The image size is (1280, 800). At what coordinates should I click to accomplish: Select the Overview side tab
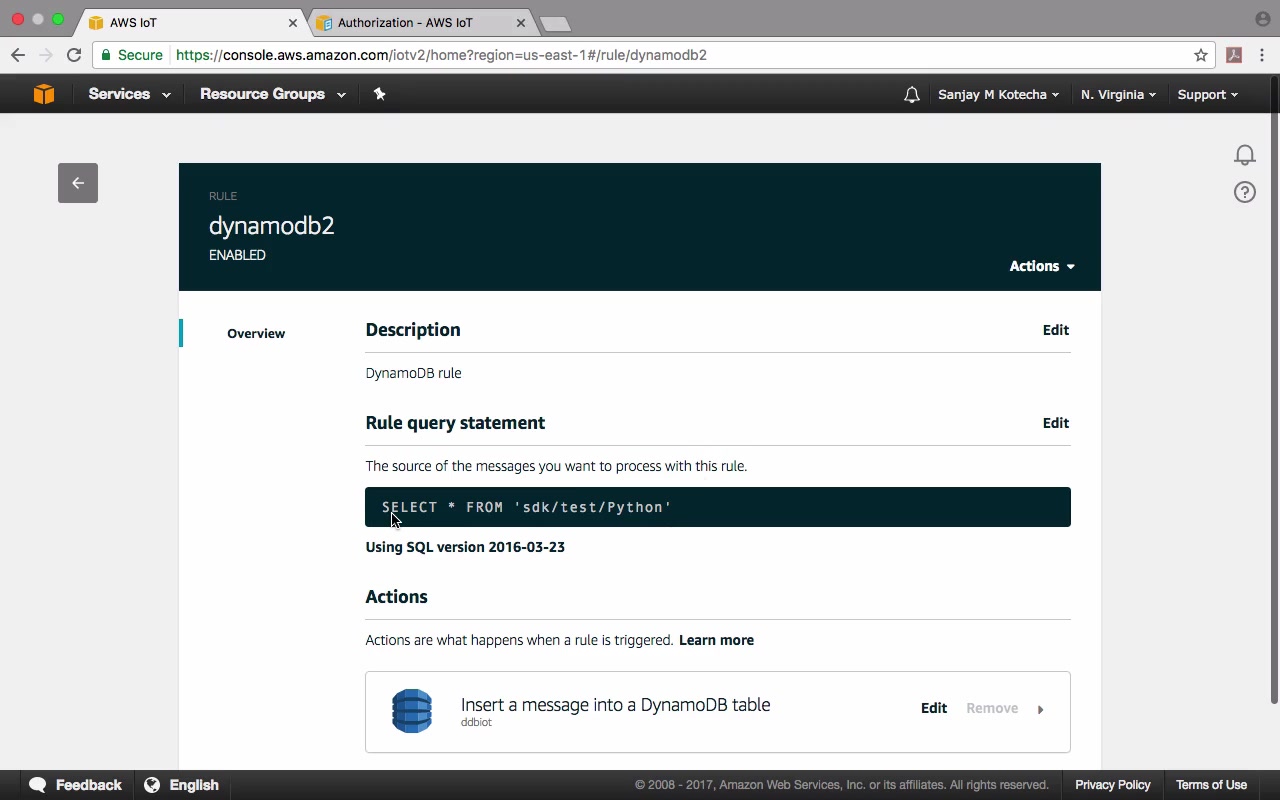[256, 333]
